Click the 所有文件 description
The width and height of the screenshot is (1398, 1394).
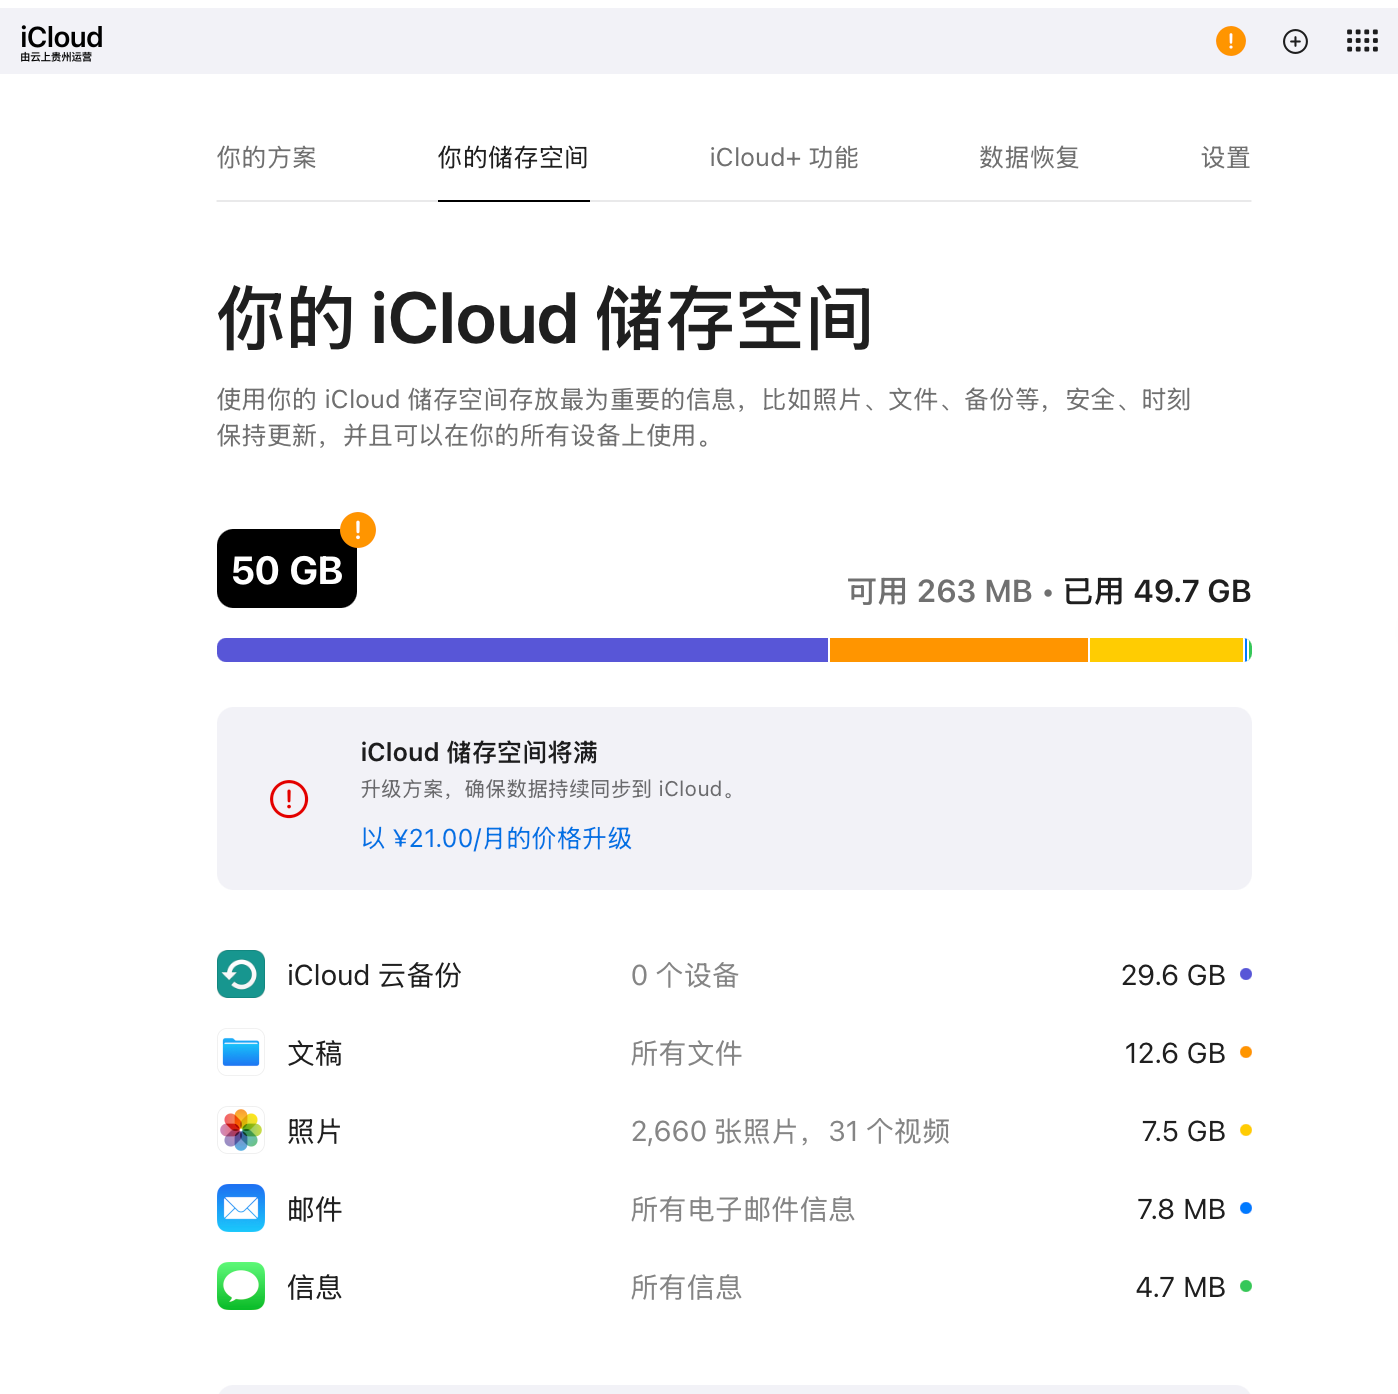click(x=687, y=1053)
